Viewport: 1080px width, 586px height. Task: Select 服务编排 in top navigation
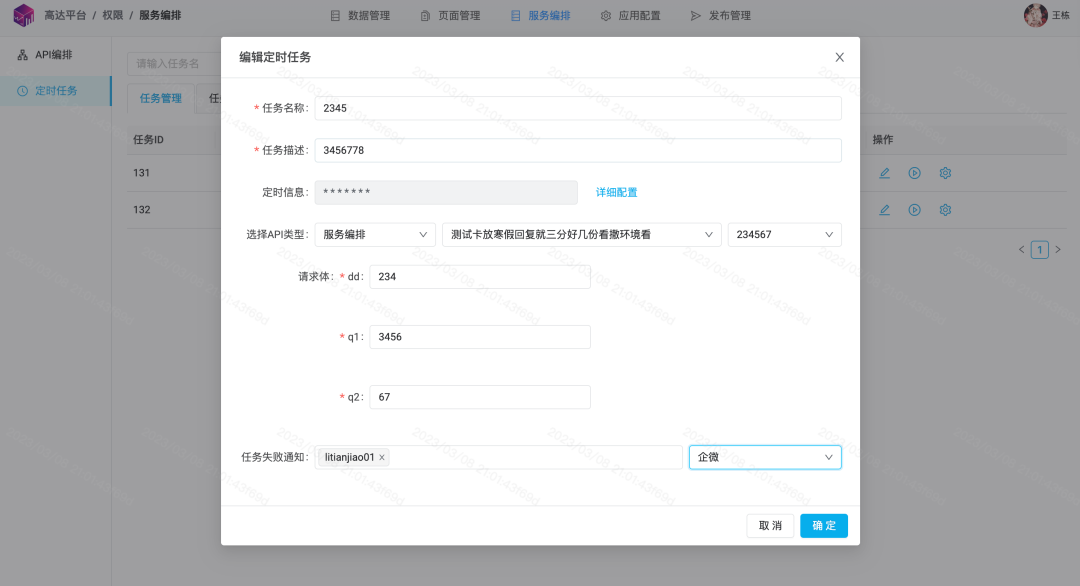click(x=541, y=15)
